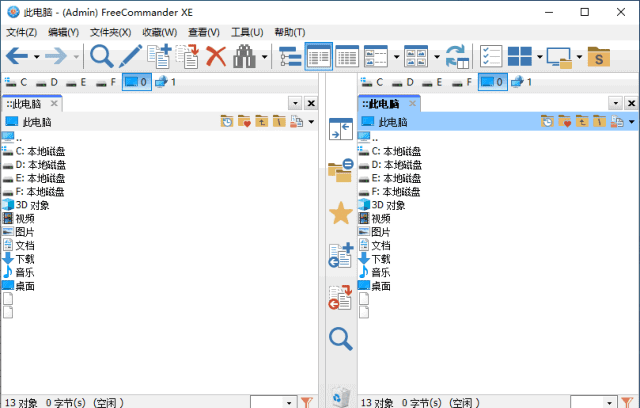
Task: Open the right address bar dropdown arrow
Action: (632, 122)
